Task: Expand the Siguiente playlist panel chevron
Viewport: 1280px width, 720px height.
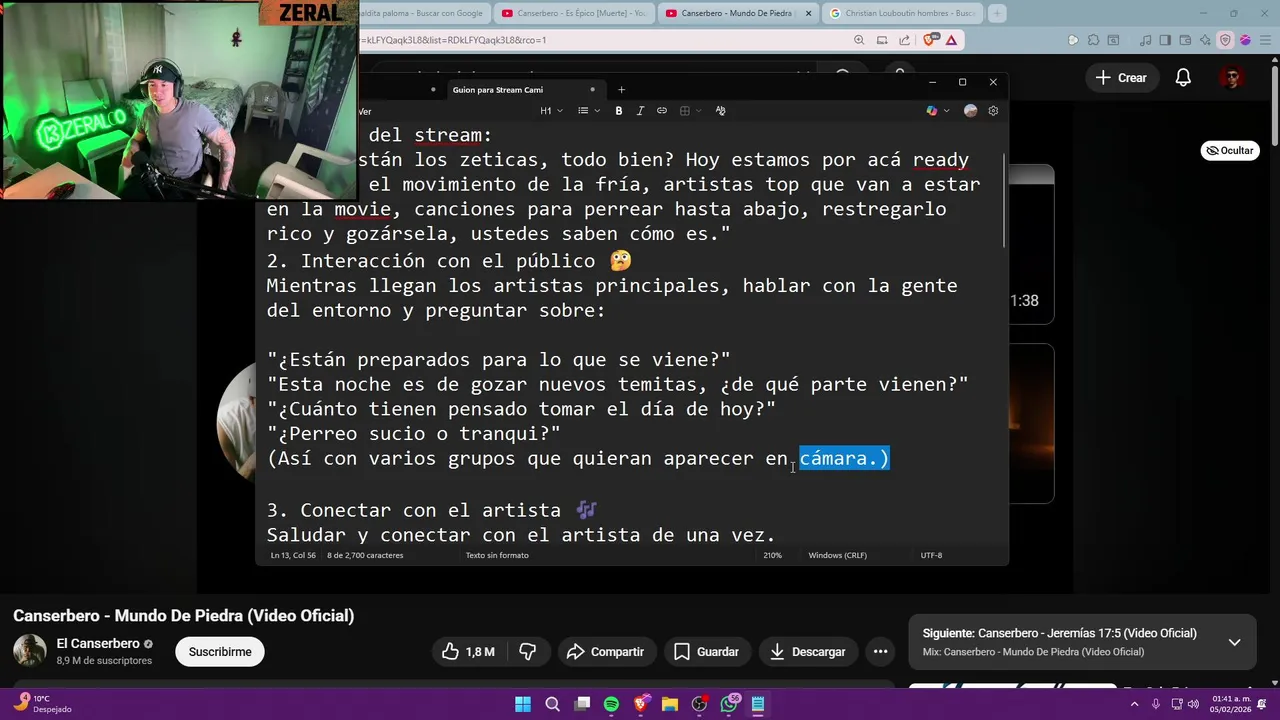Action: click(x=1234, y=642)
